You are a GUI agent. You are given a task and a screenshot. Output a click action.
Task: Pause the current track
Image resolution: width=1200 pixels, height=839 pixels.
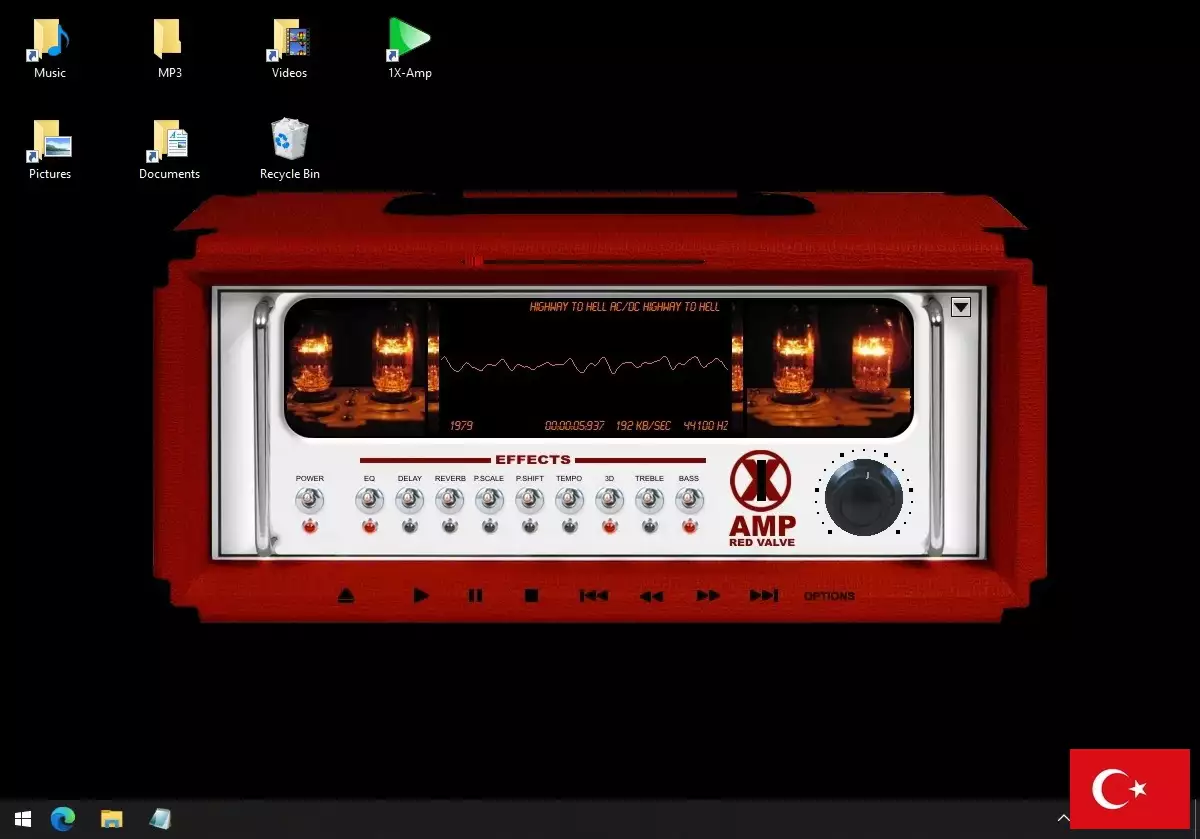tap(475, 596)
